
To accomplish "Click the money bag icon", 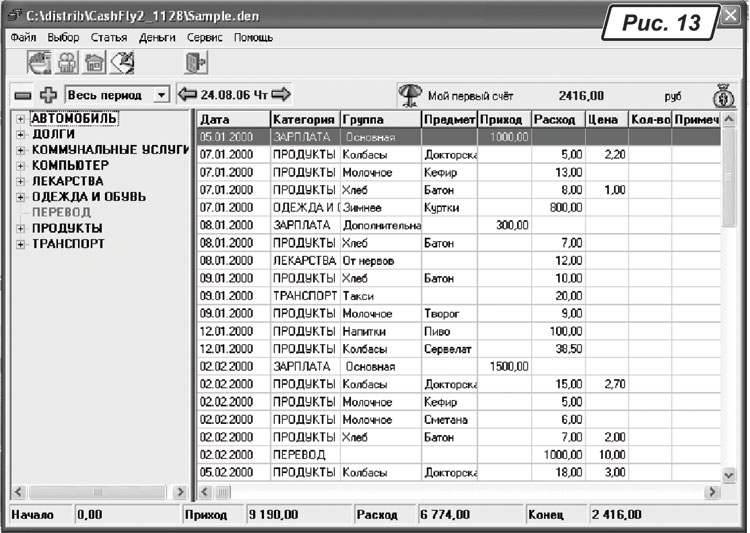I will tap(725, 95).
